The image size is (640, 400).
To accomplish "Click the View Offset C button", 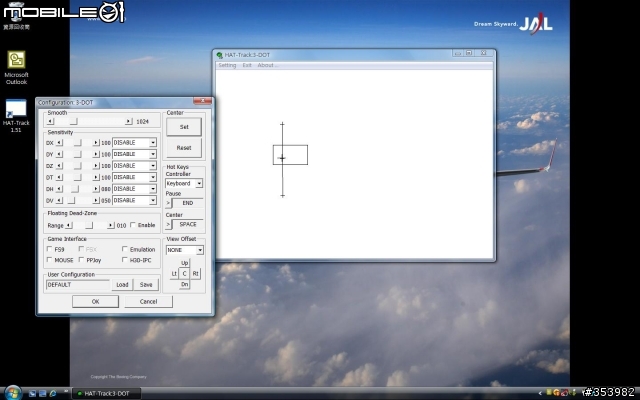I will pos(184,273).
